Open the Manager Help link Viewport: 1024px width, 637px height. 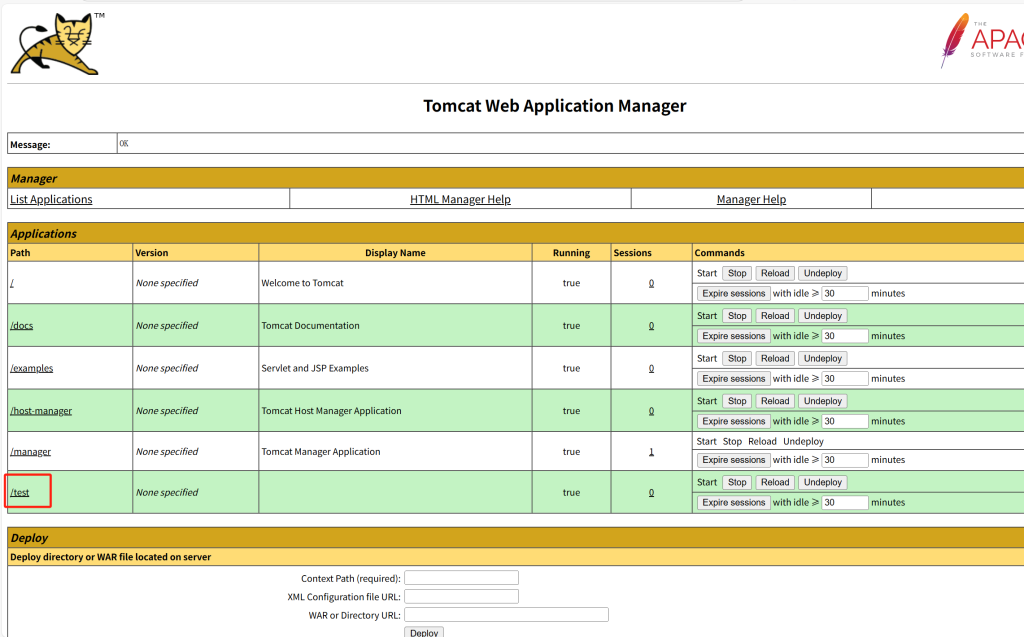point(751,199)
